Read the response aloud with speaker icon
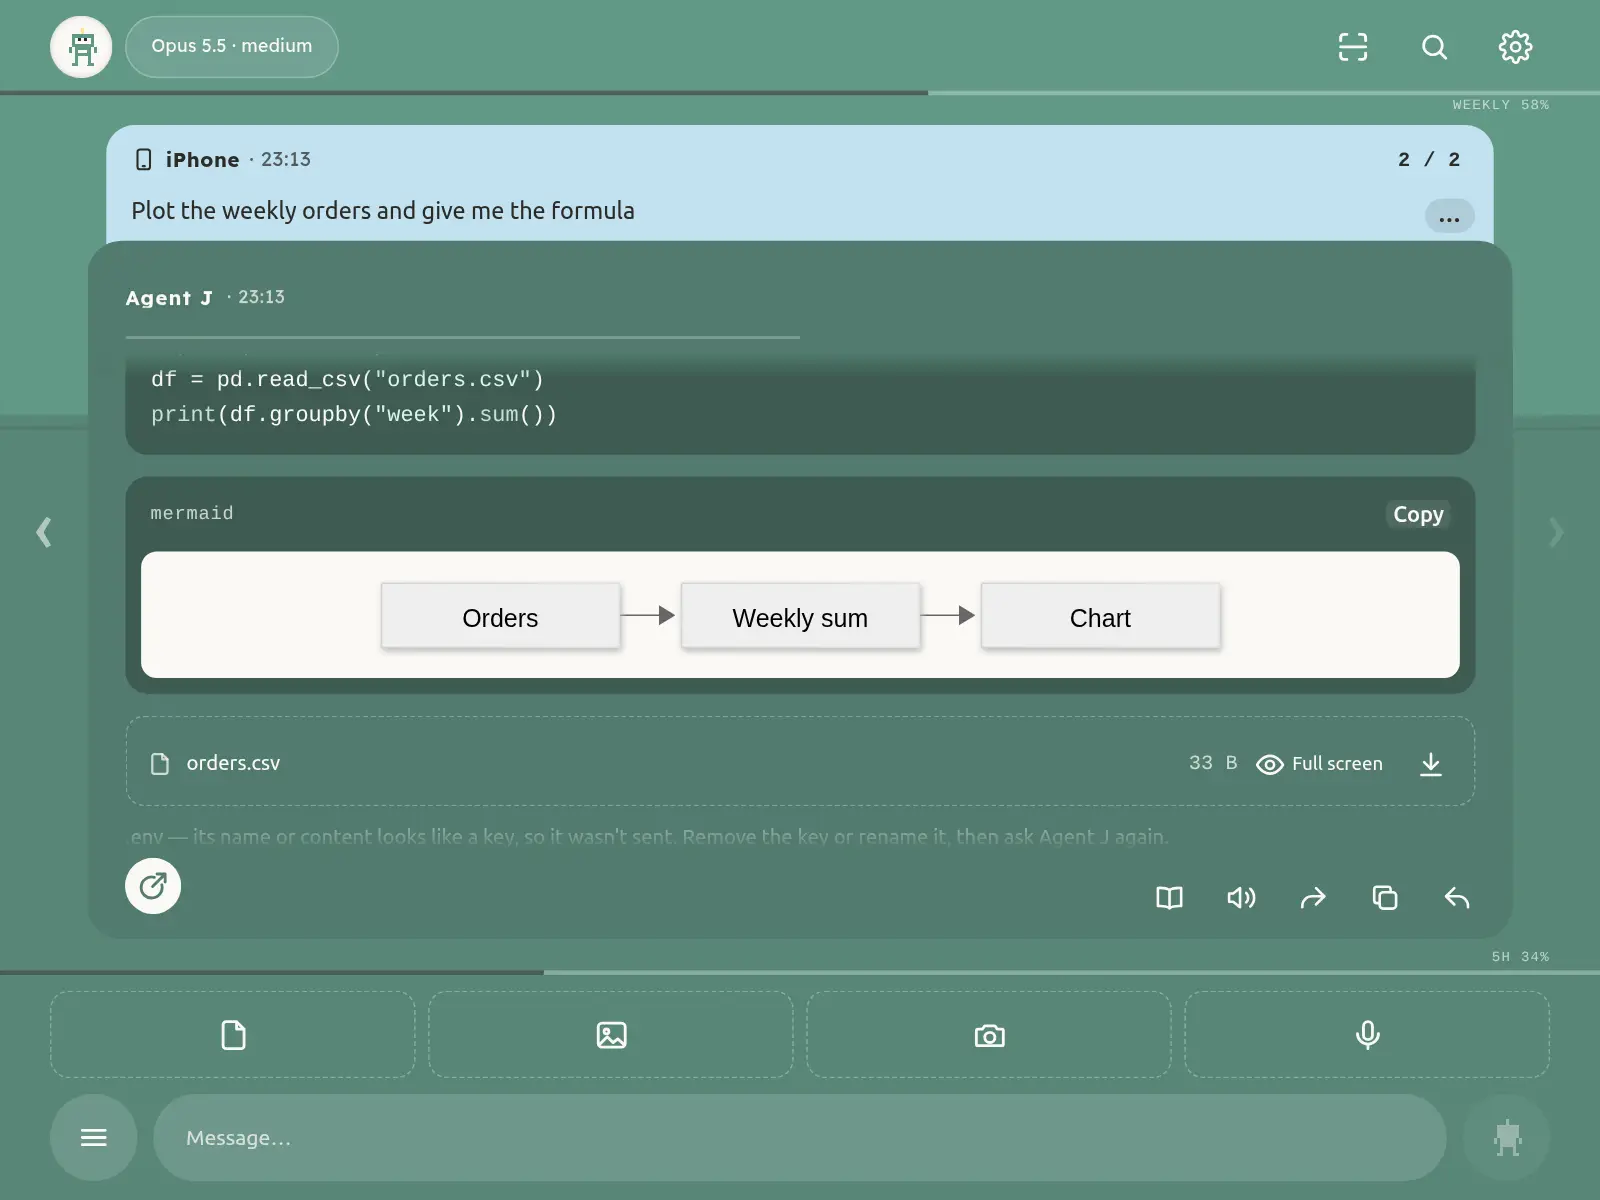The height and width of the screenshot is (1200, 1600). 1241,898
